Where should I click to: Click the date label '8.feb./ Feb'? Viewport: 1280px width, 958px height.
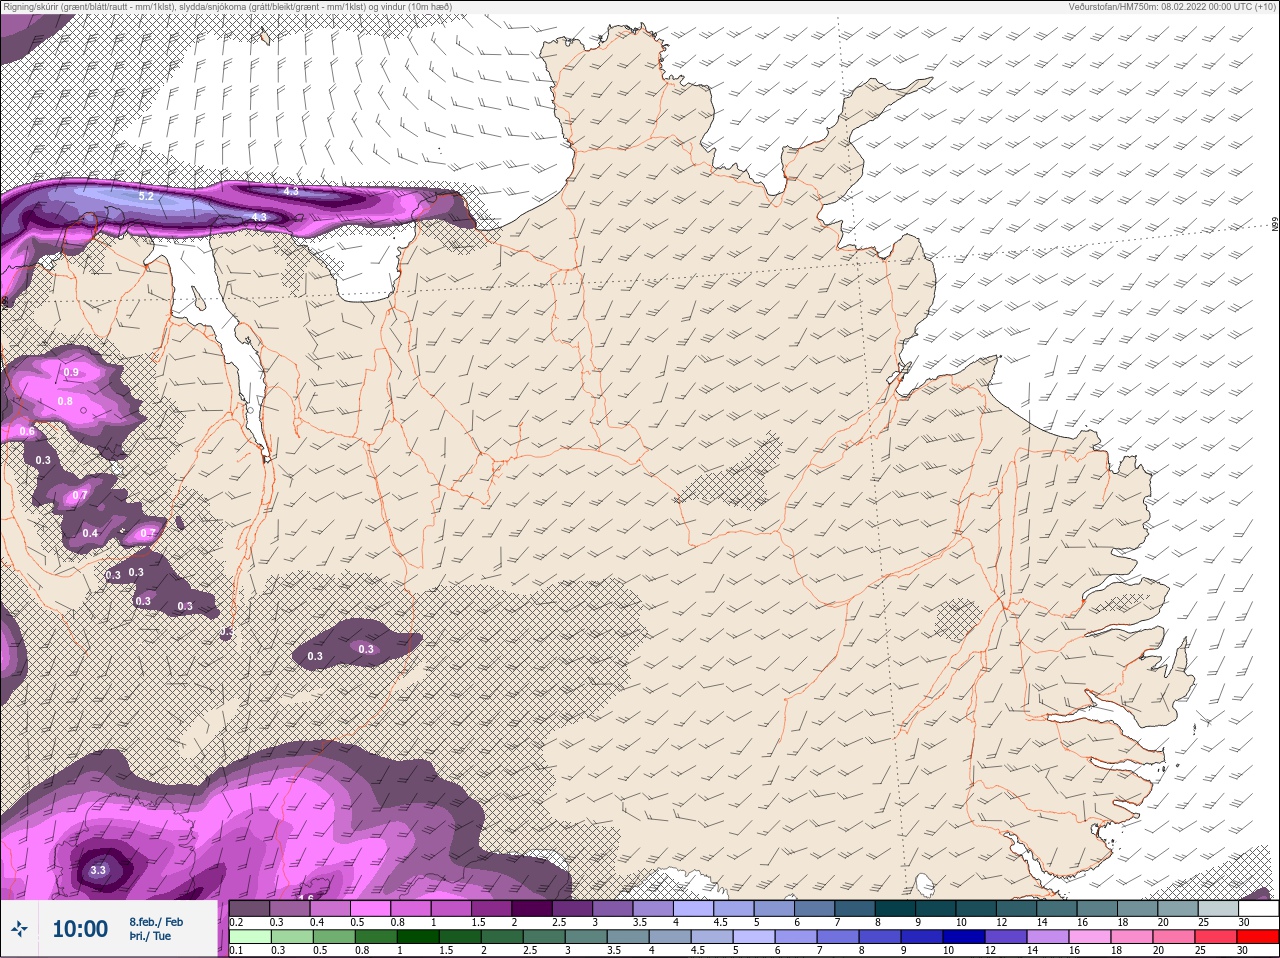point(156,921)
